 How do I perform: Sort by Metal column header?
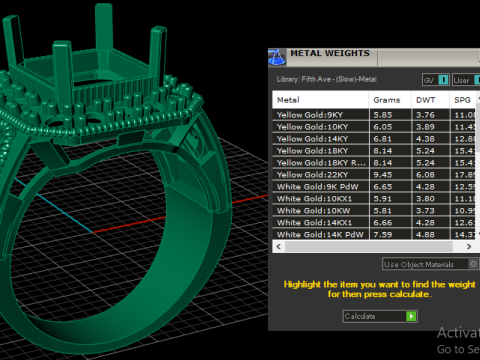click(321, 100)
